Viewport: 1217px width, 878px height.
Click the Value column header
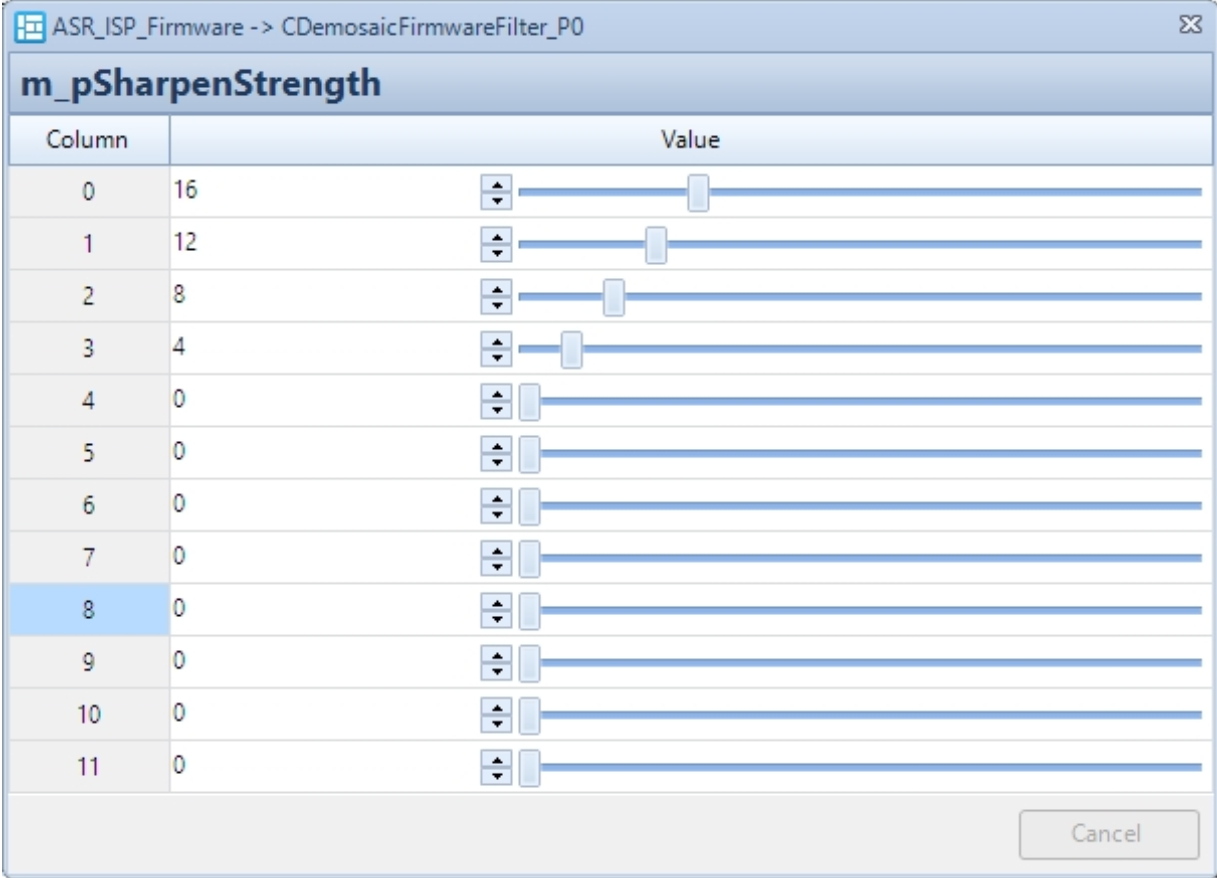[692, 141]
